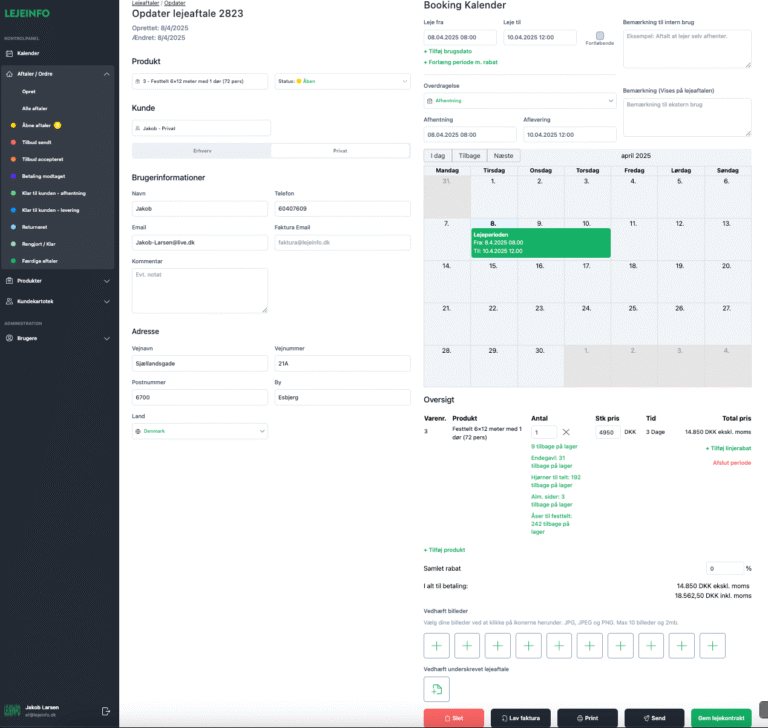
Task: Open the Overdragelse Afhentning dropdown
Action: 520,101
